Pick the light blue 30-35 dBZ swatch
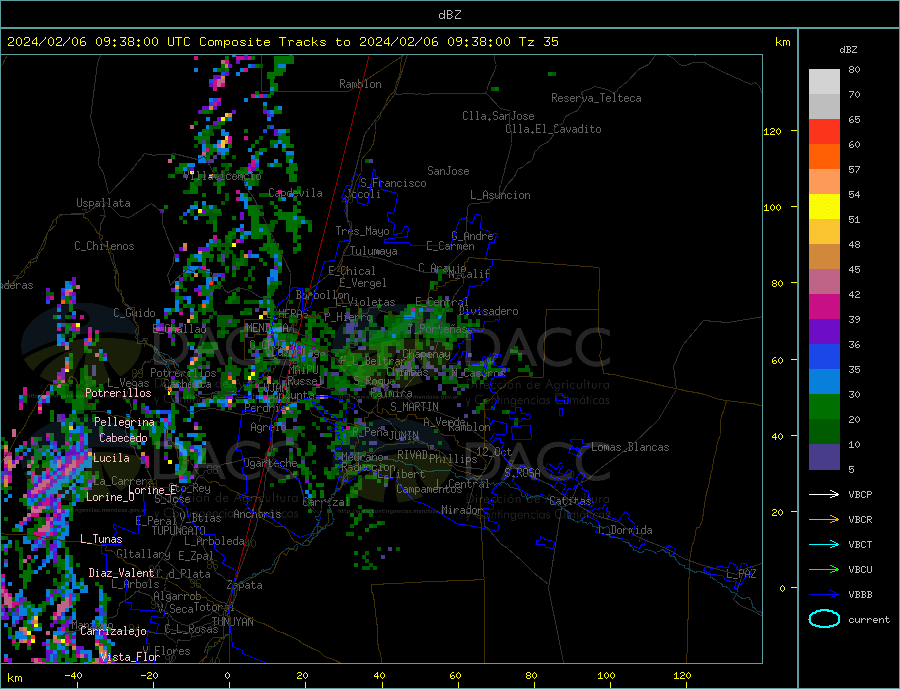This screenshot has width=900, height=689. click(x=824, y=382)
